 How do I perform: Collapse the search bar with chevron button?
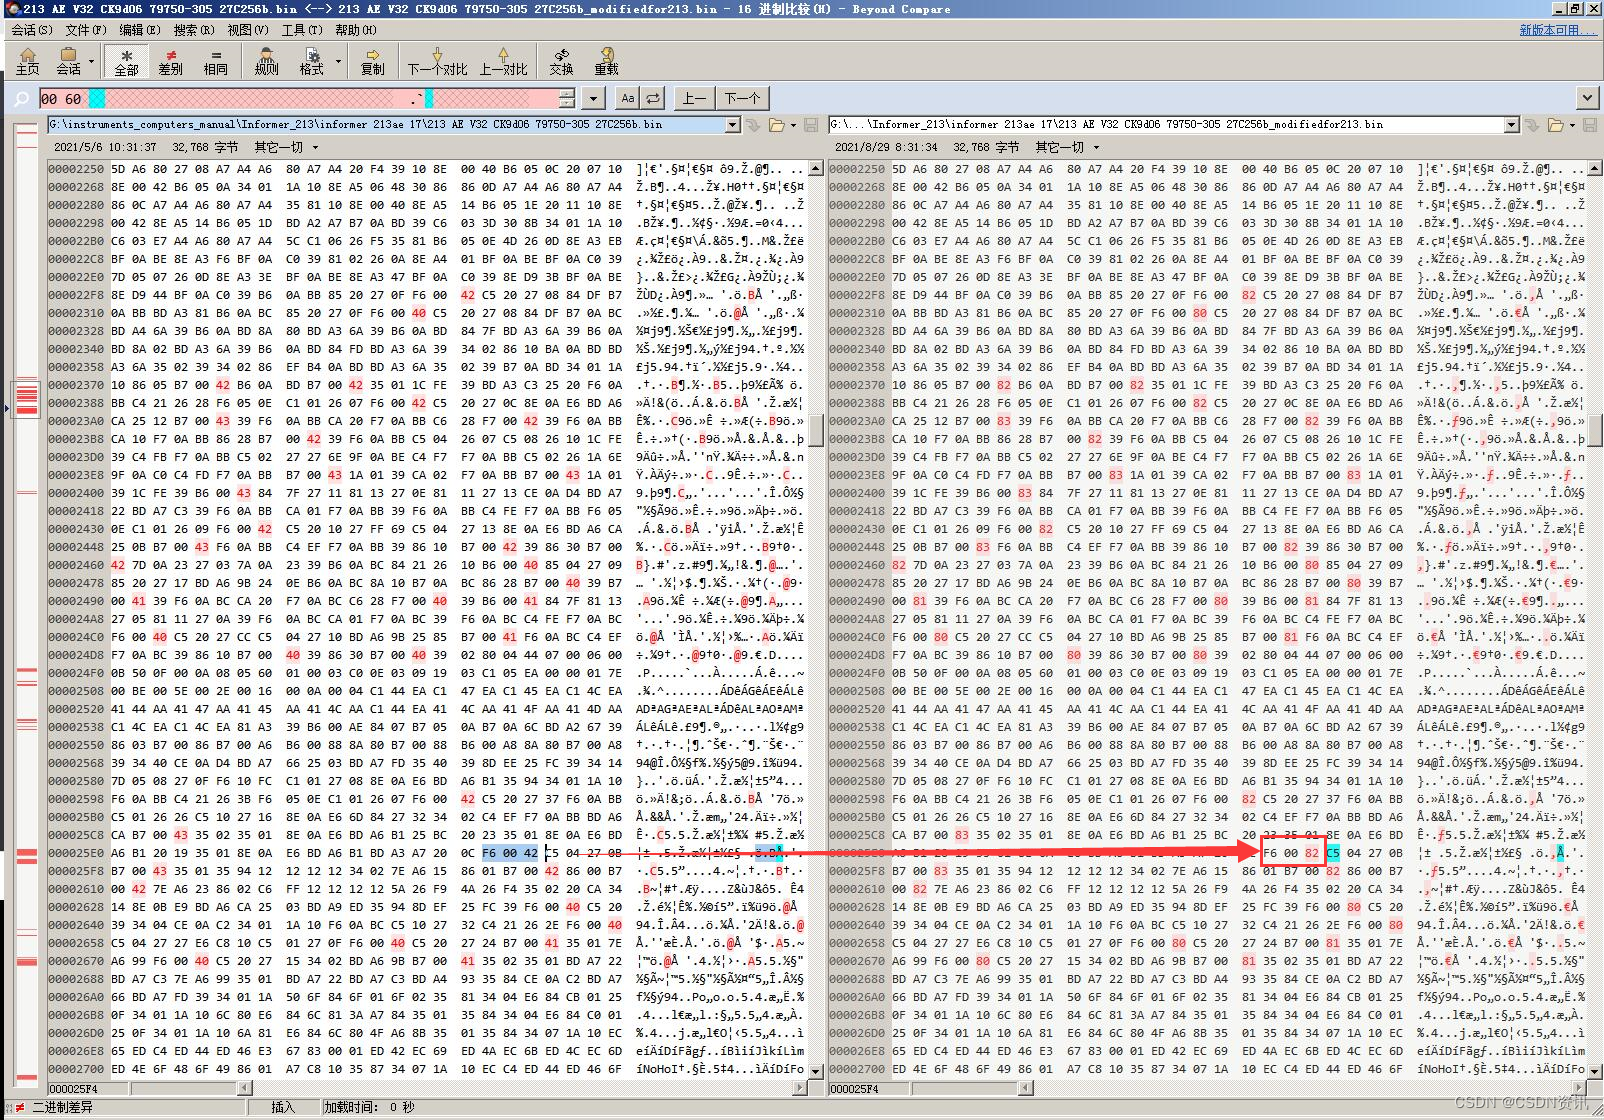1587,98
